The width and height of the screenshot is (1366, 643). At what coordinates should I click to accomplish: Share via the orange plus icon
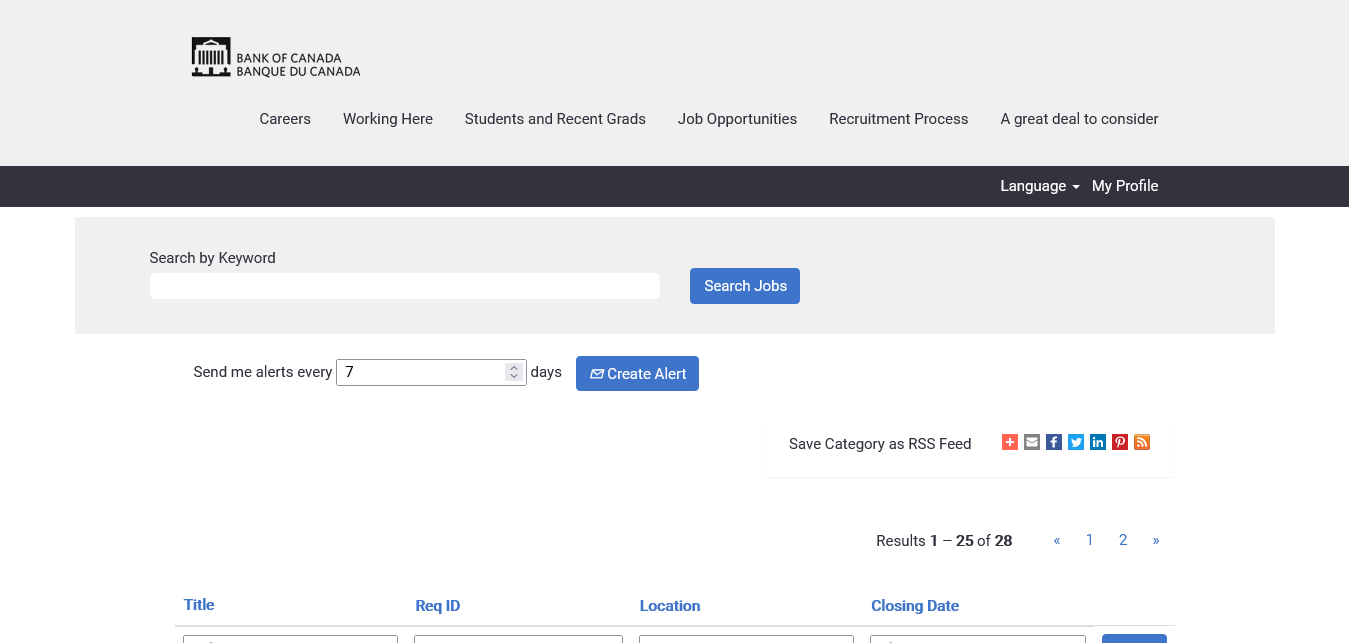tap(1009, 442)
